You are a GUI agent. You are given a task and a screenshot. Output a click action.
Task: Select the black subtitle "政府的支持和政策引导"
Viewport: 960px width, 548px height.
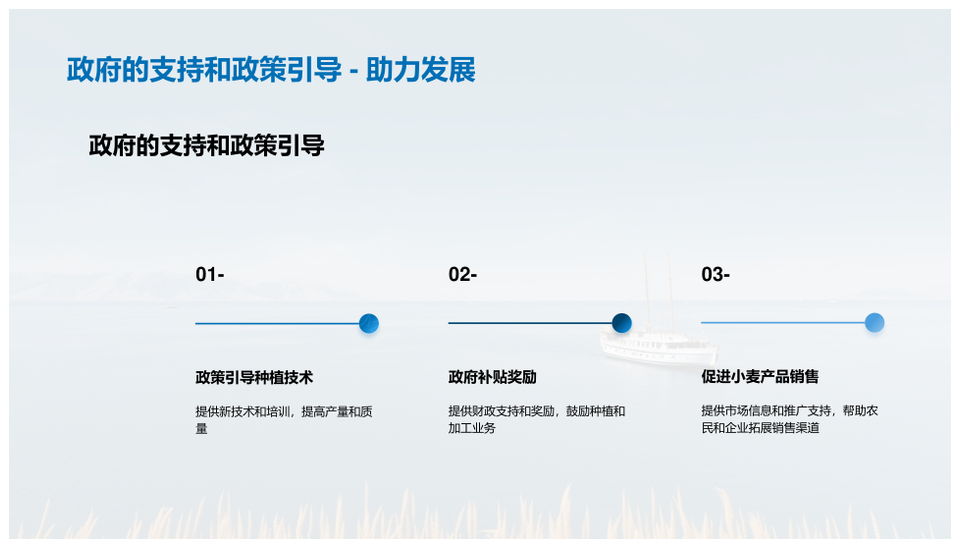click(207, 146)
